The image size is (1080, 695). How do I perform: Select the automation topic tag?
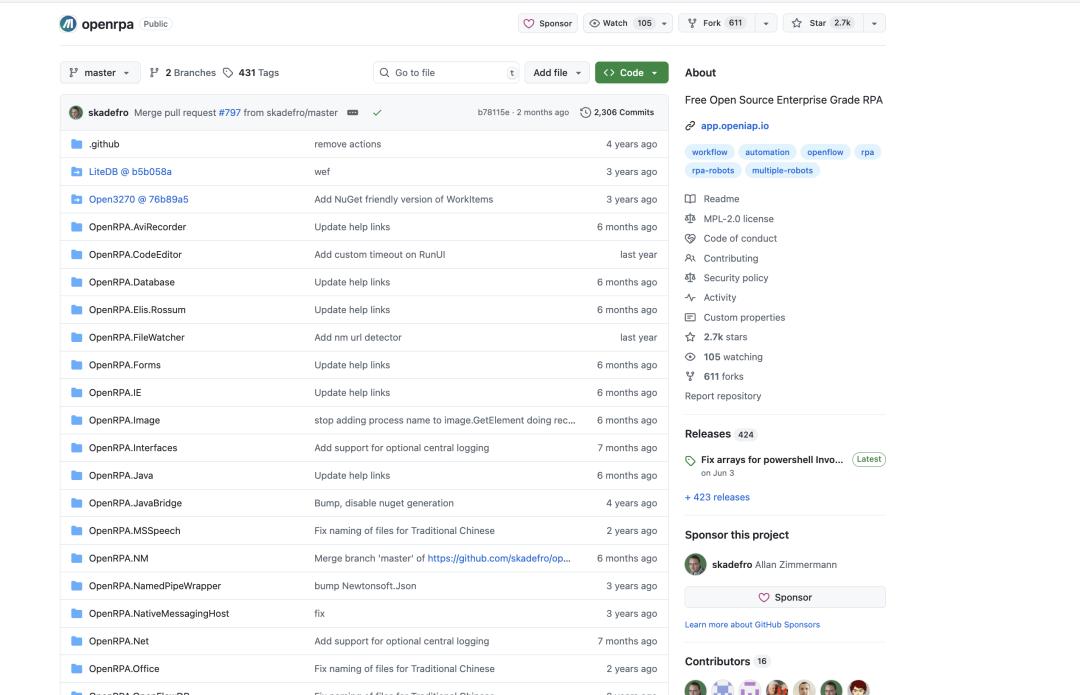point(767,152)
